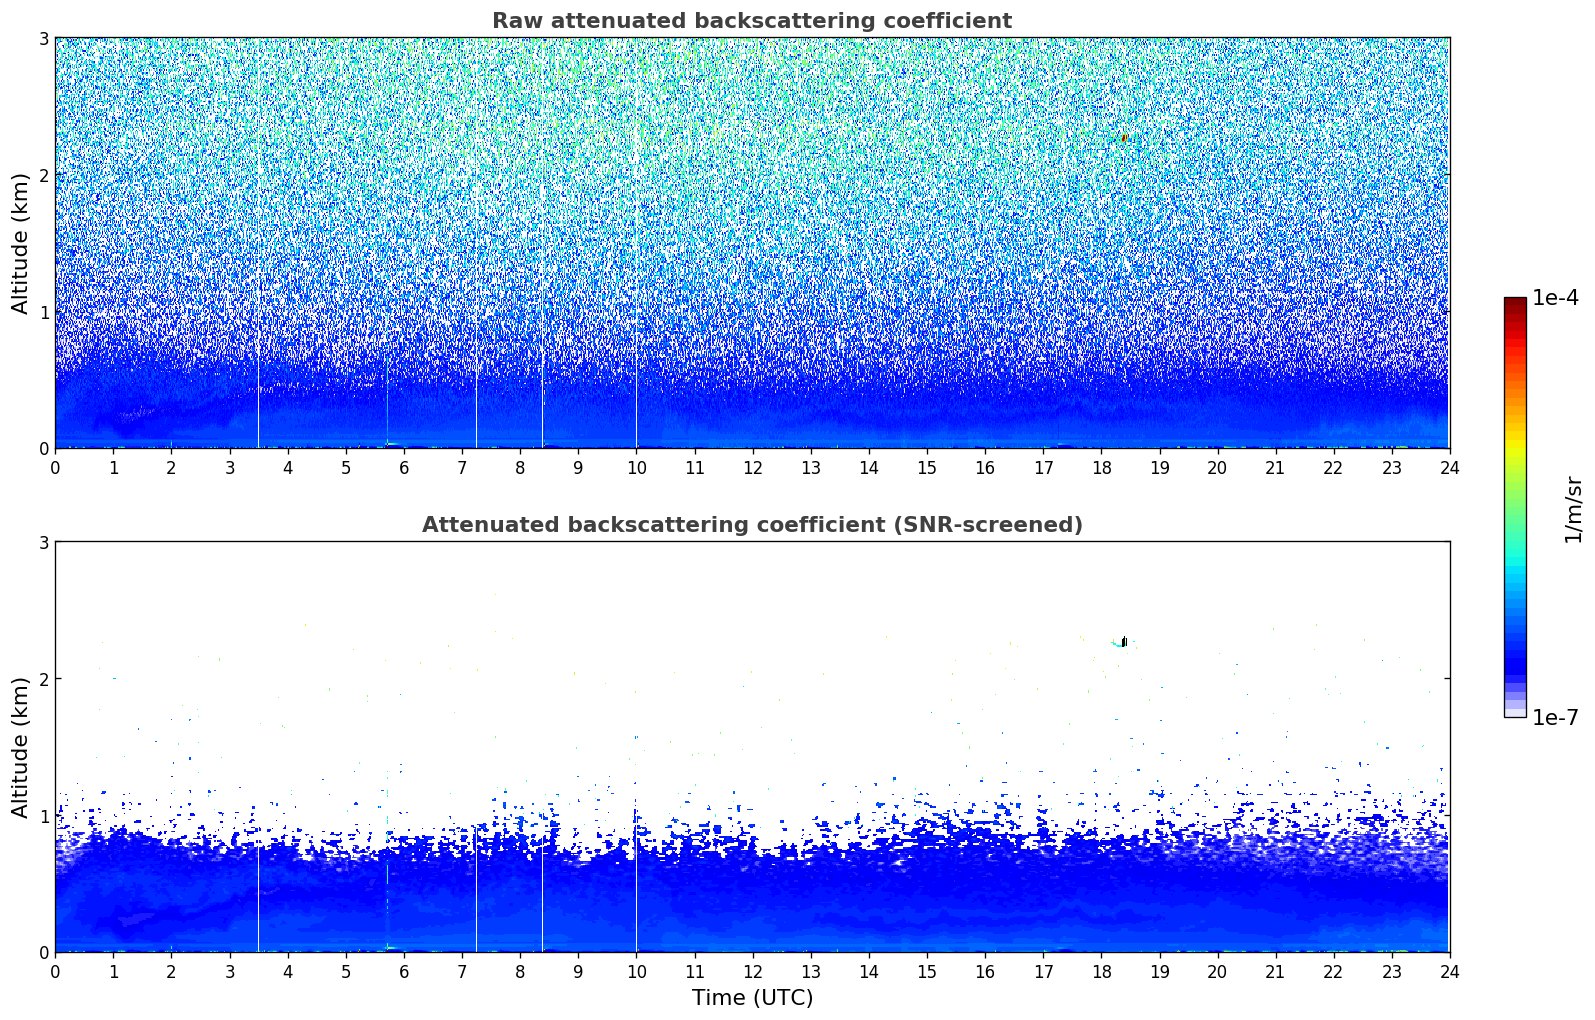The height and width of the screenshot is (1020, 1595).
Task: Click the colorbar '1e-4' maximum label
Action: (1555, 298)
